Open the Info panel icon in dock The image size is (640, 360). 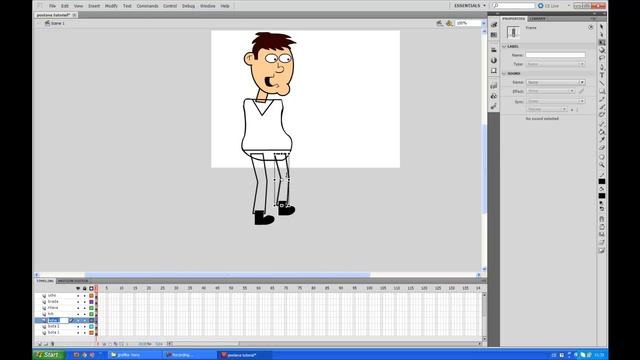pos(494,60)
